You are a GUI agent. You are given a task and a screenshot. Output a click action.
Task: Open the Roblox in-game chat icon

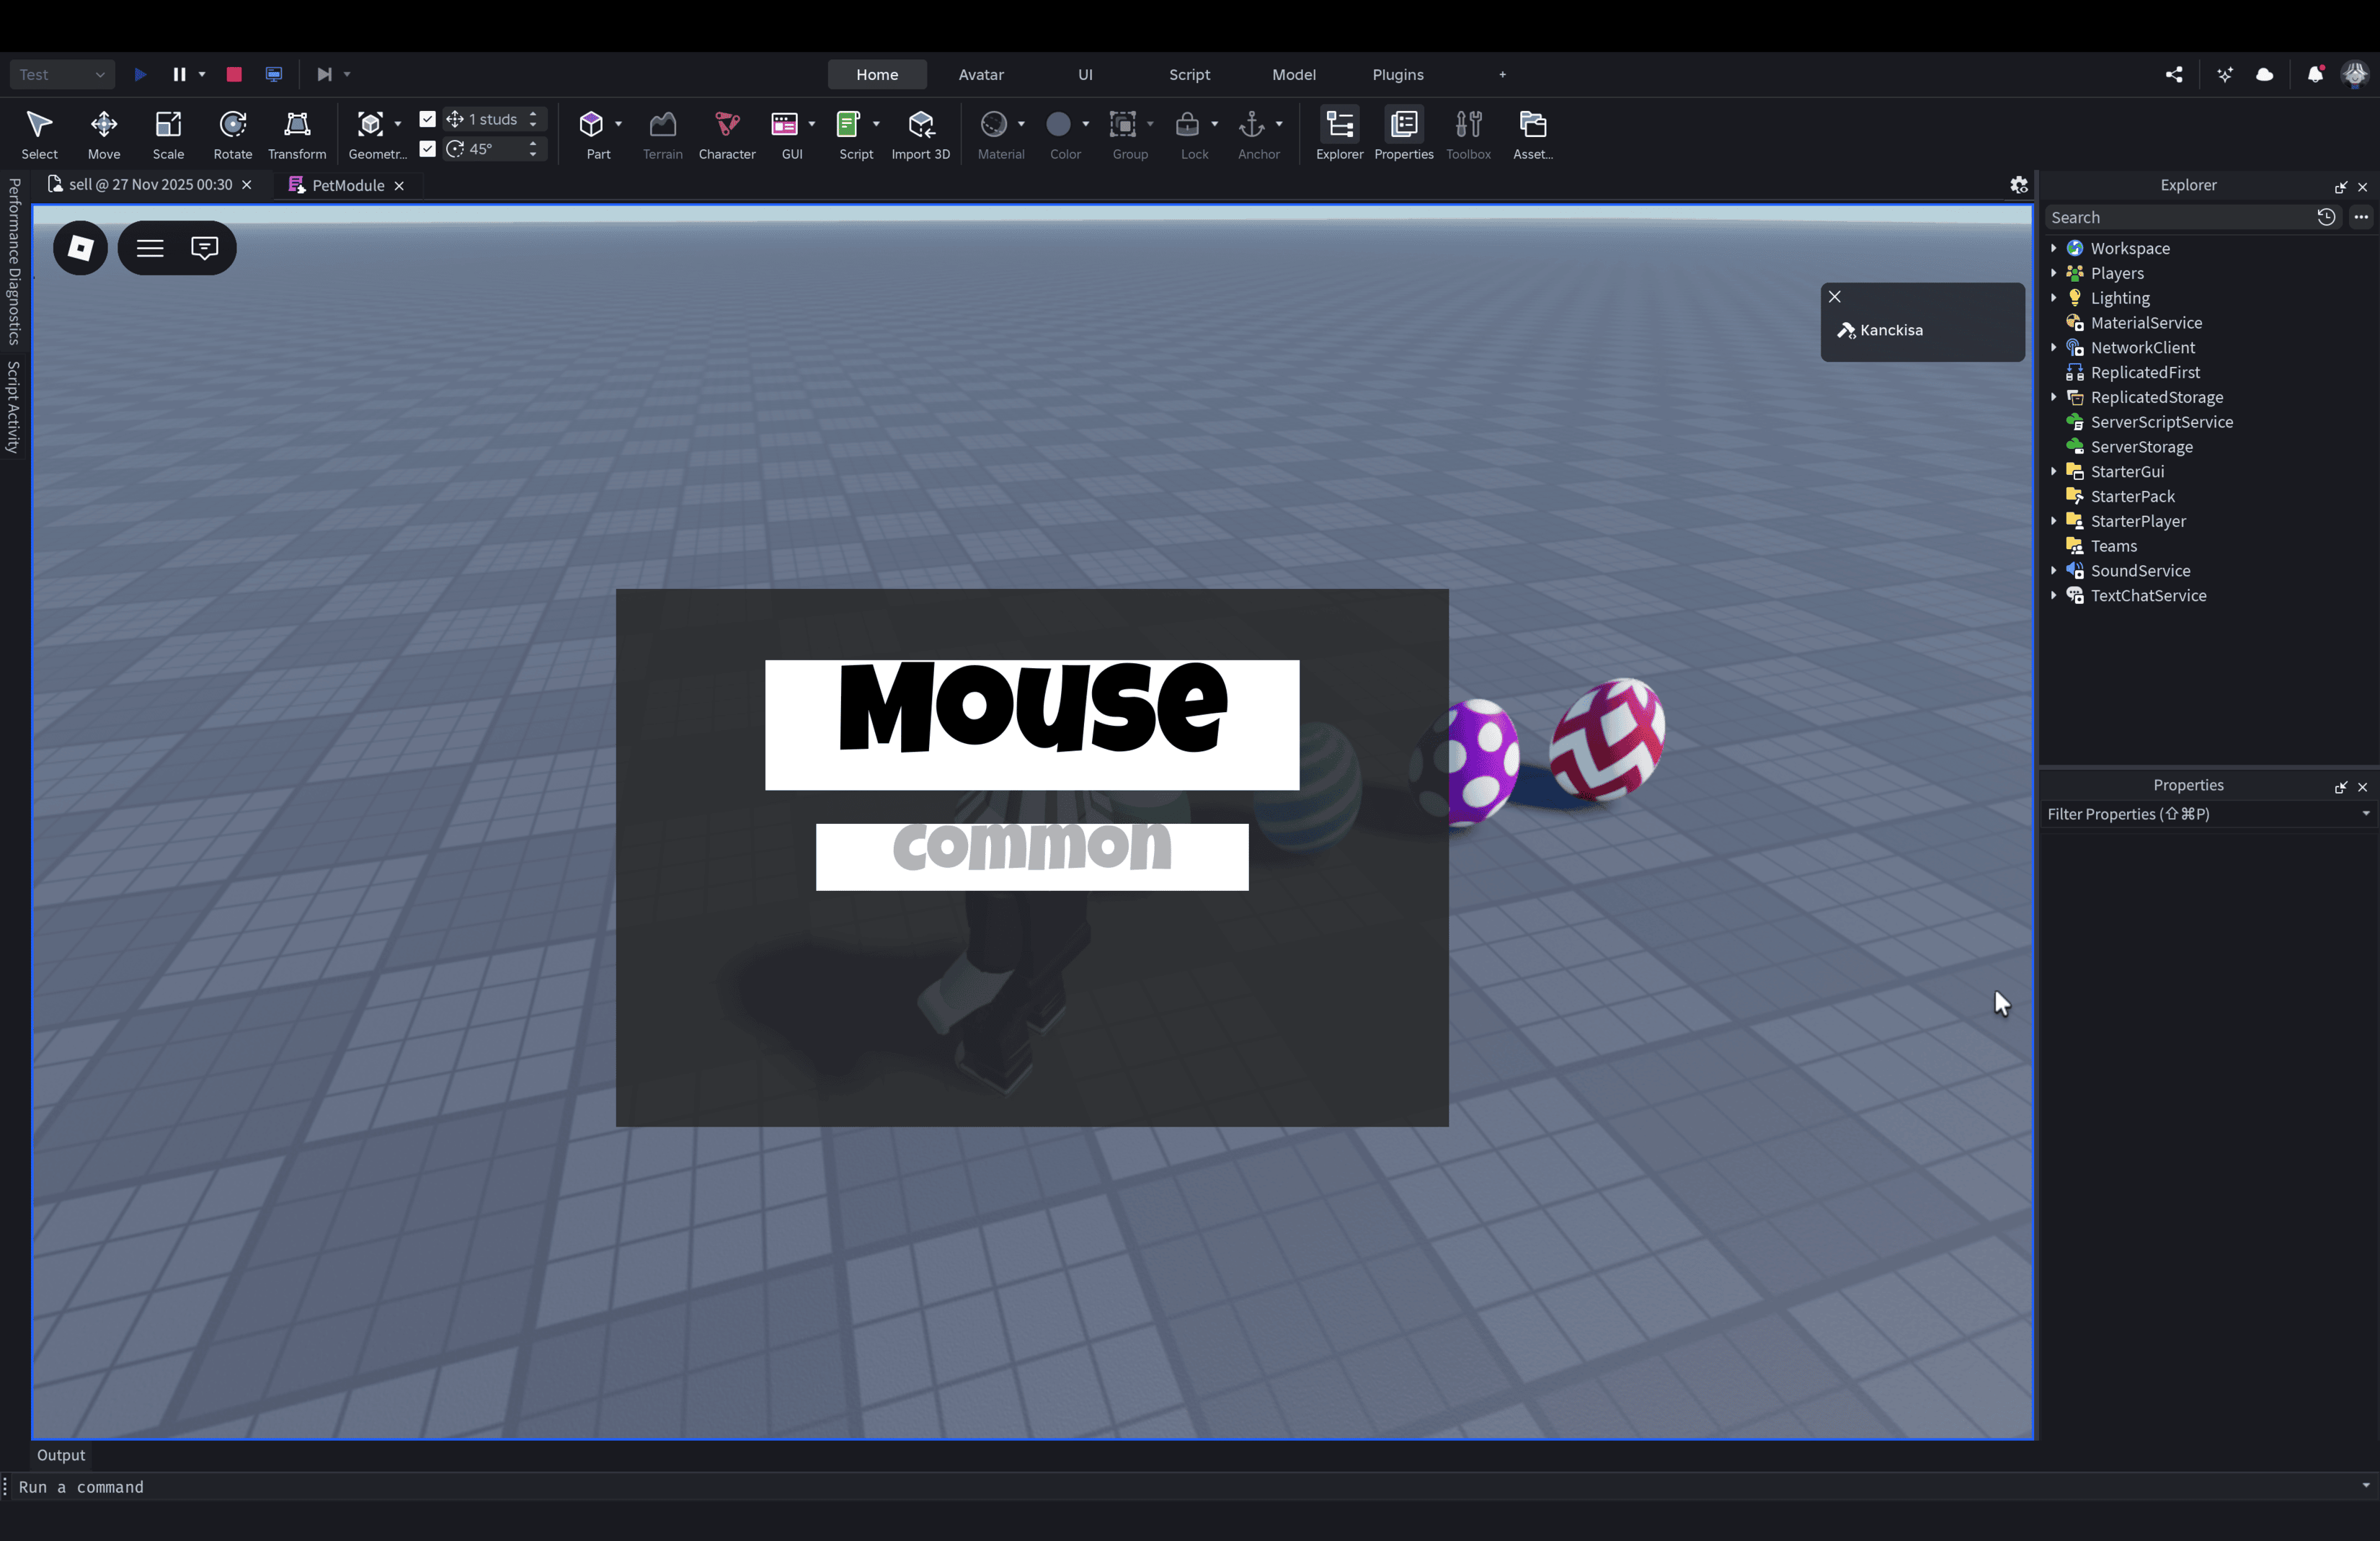pos(204,248)
